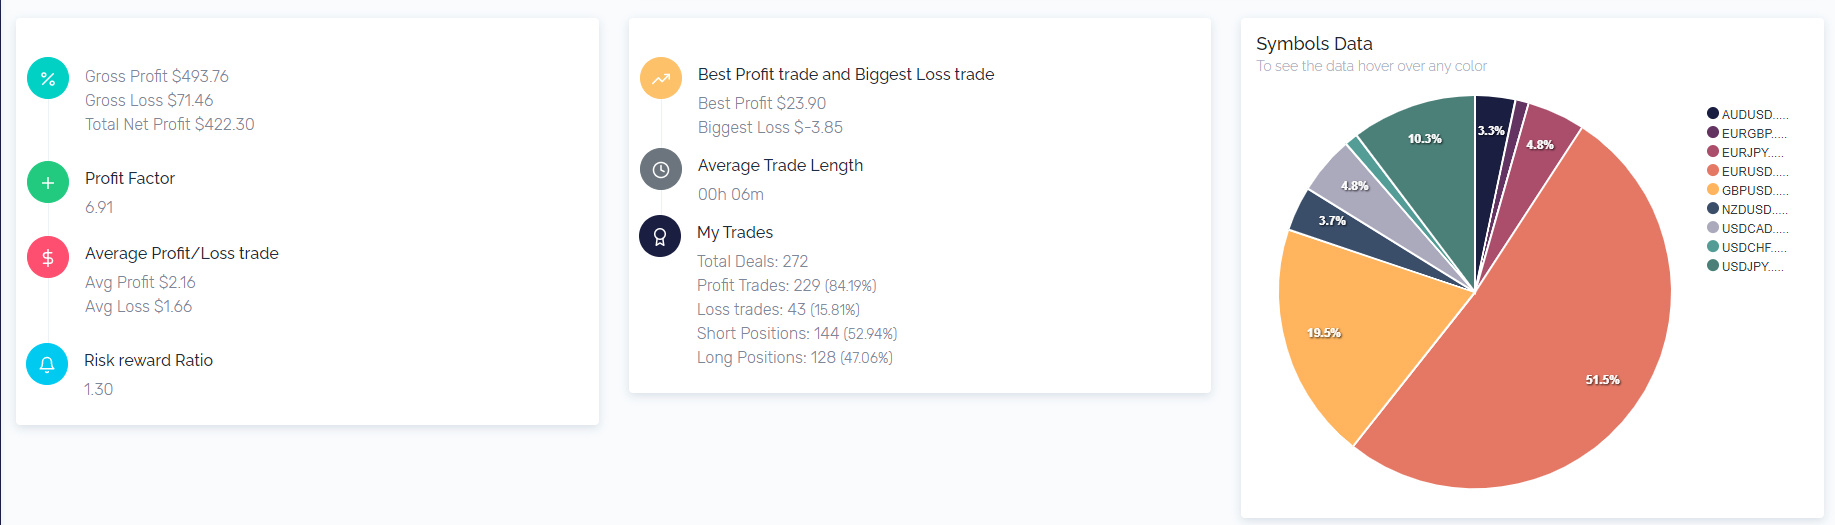Click the dark award ribbon icon for My Trades

click(660, 236)
